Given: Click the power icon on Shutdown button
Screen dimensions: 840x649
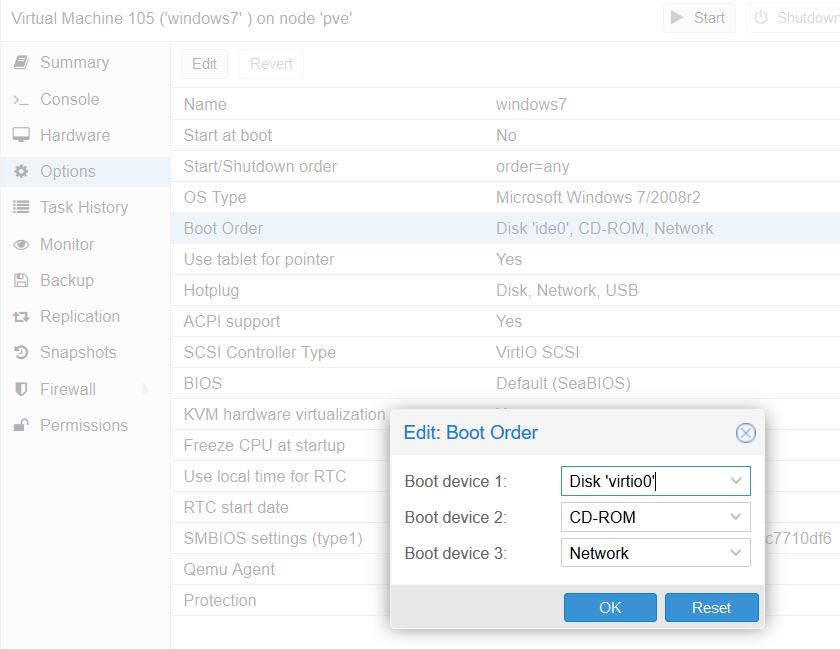Looking at the screenshot, I should (x=761, y=18).
